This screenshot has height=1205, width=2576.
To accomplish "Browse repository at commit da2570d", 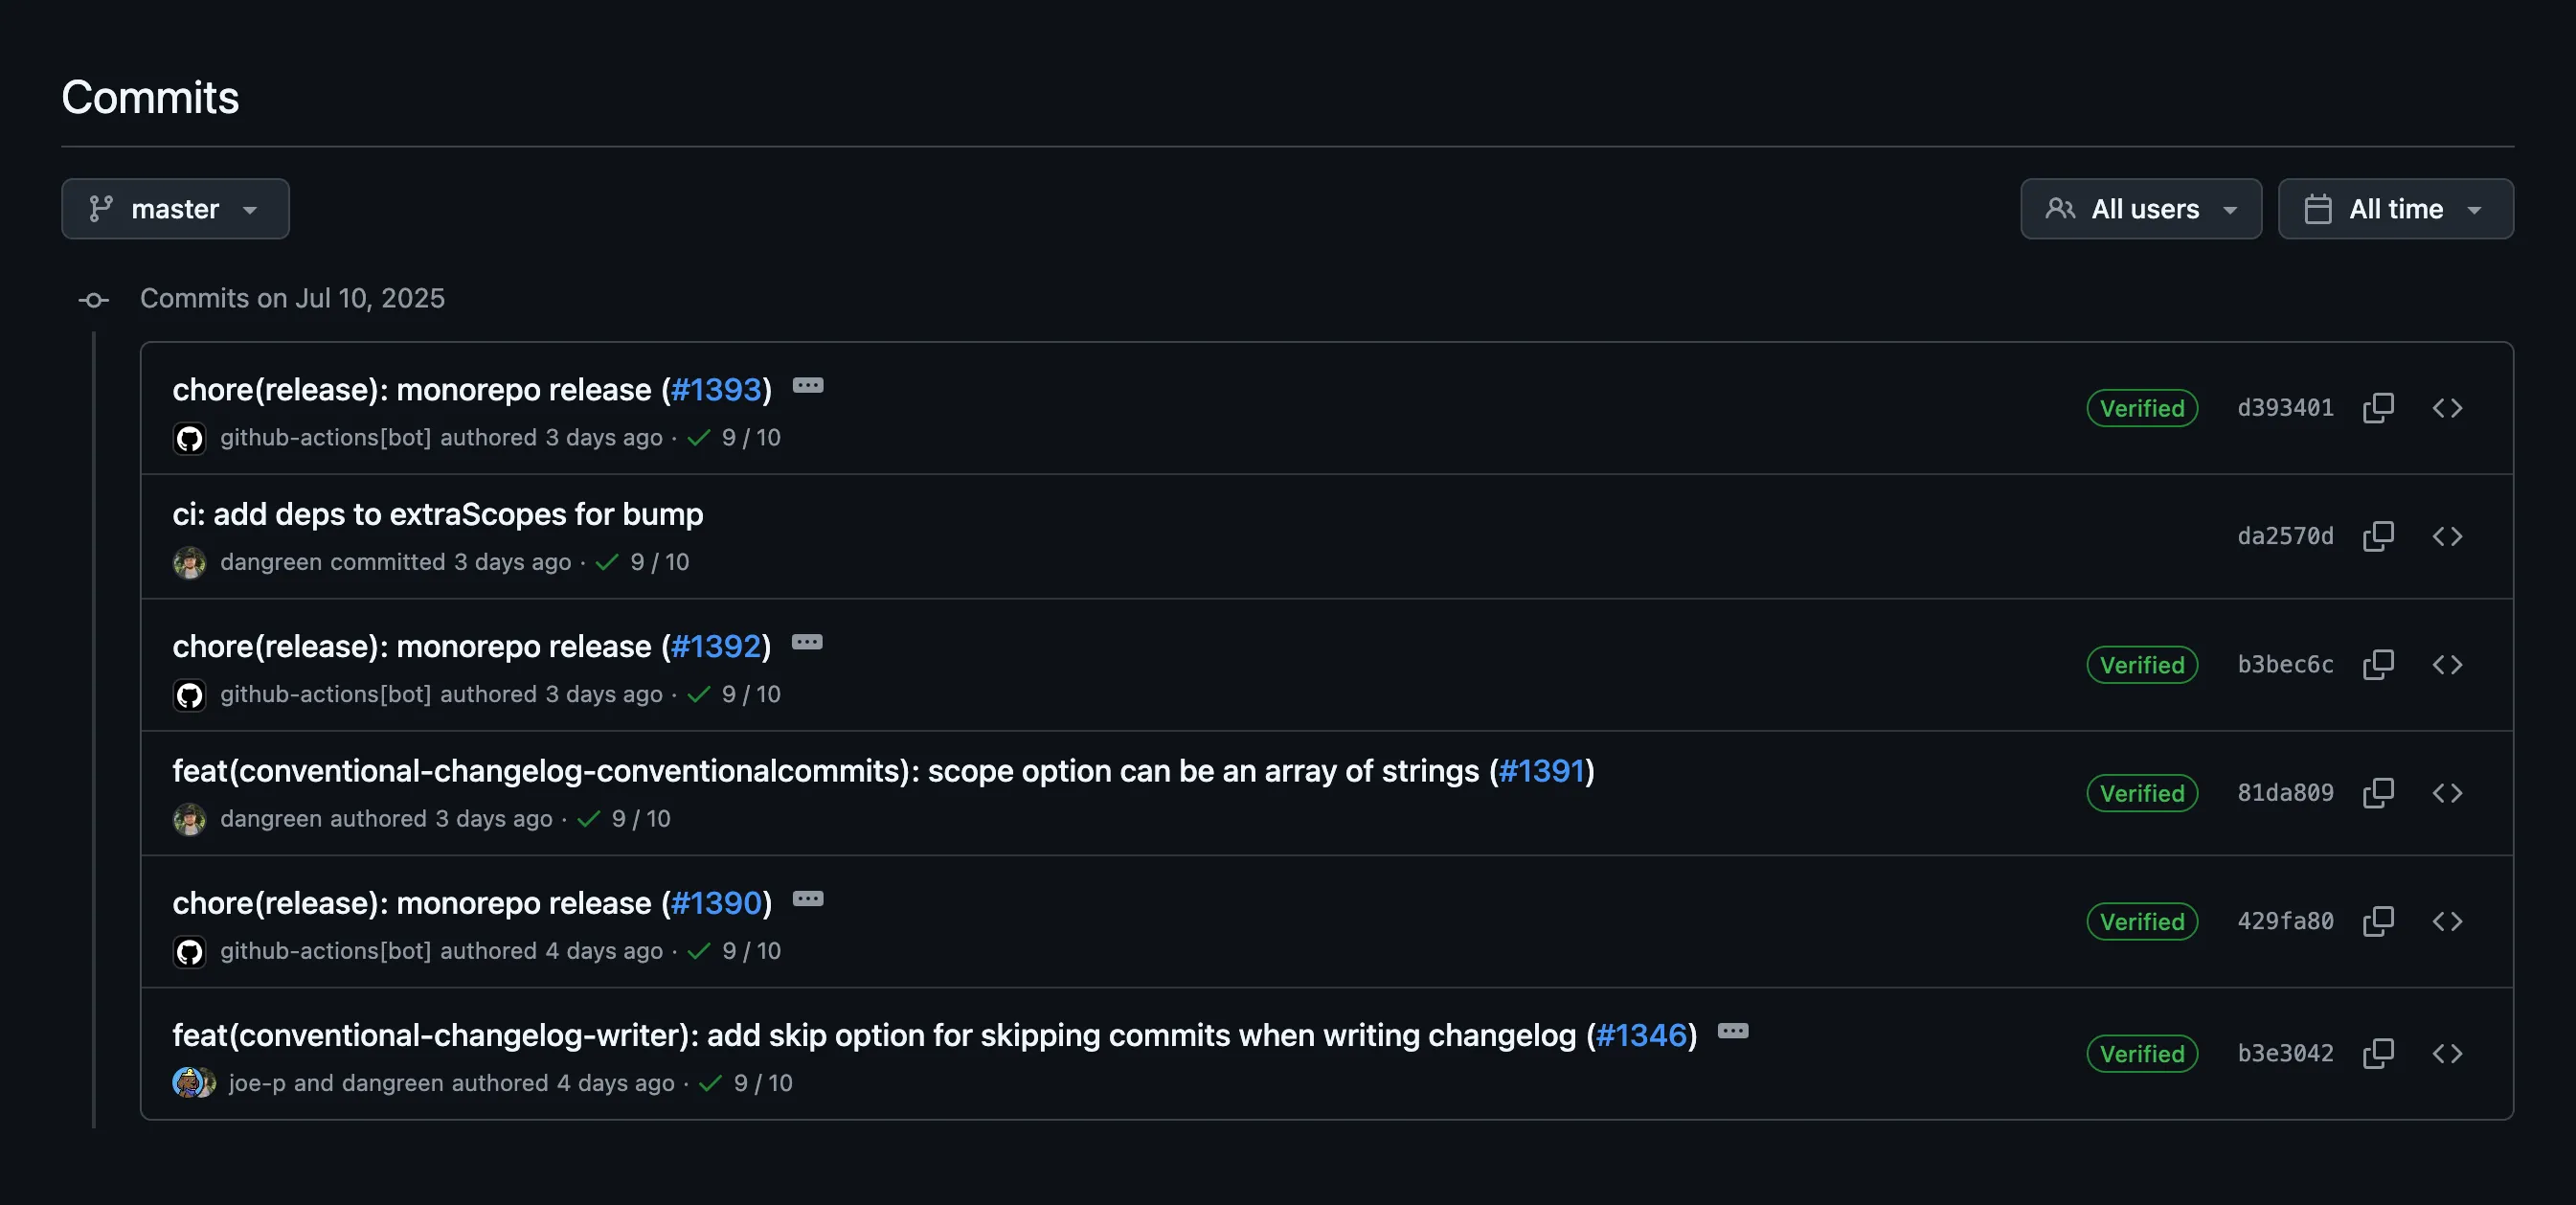I will (2447, 536).
